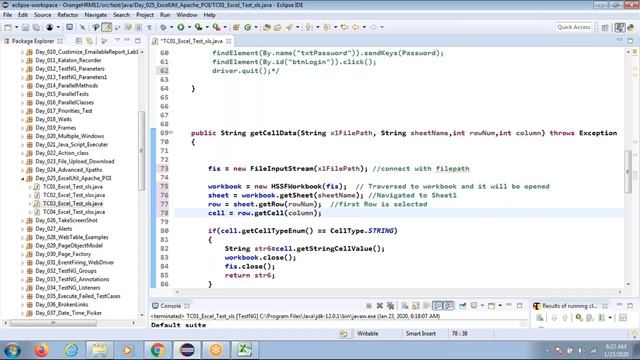Open the Navigate menu
The height and width of the screenshot is (360, 640).
point(96,15)
